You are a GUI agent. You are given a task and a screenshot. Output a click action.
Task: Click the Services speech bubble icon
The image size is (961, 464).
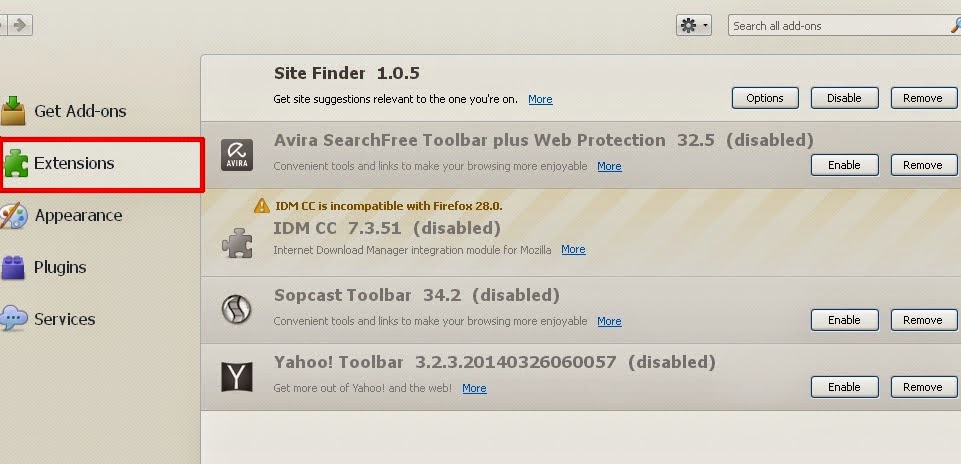pos(14,319)
